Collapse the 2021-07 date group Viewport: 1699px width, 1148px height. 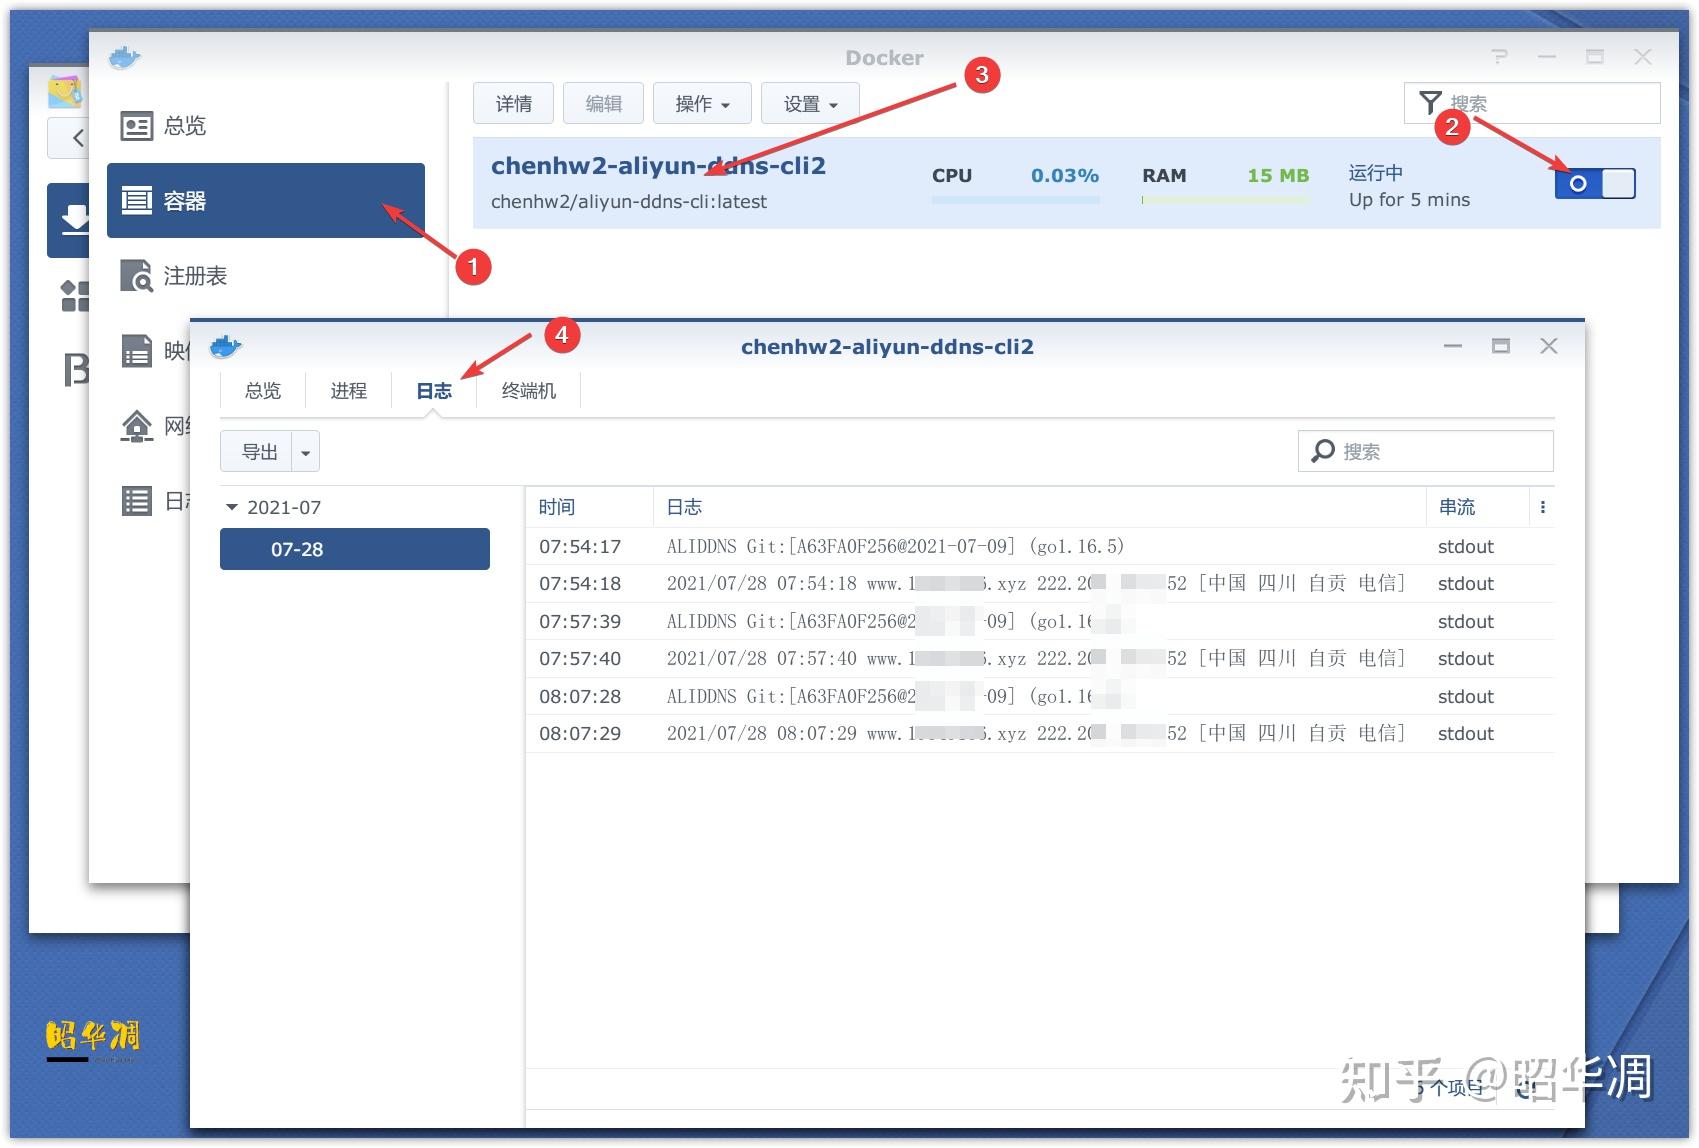[232, 507]
